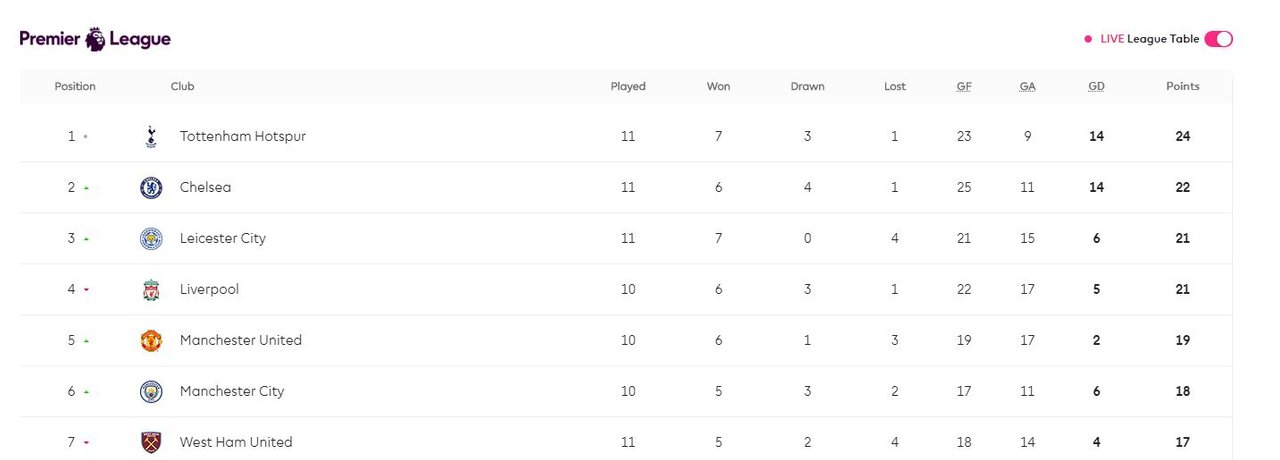
Task: Click the West Ham United club crest
Action: pos(151,442)
